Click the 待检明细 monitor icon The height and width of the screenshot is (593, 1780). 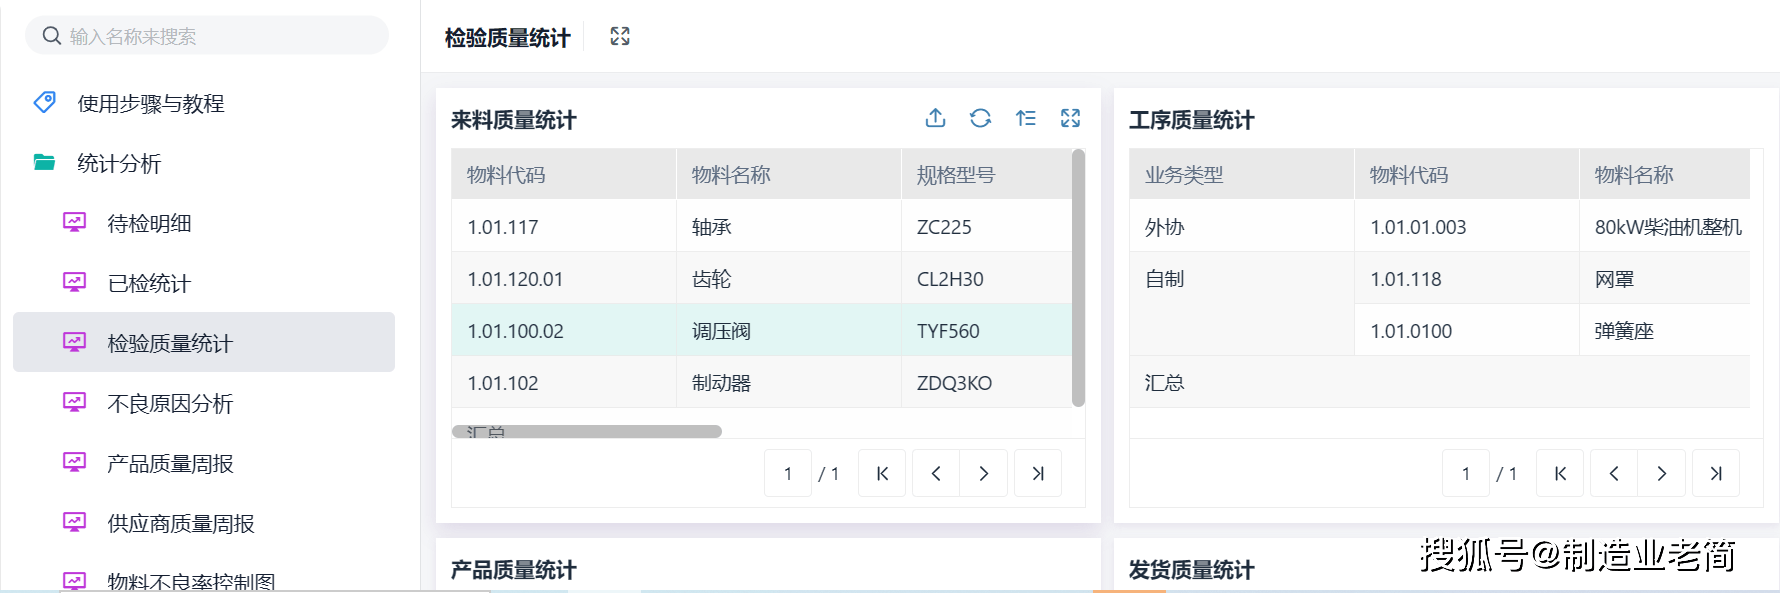[x=75, y=222]
